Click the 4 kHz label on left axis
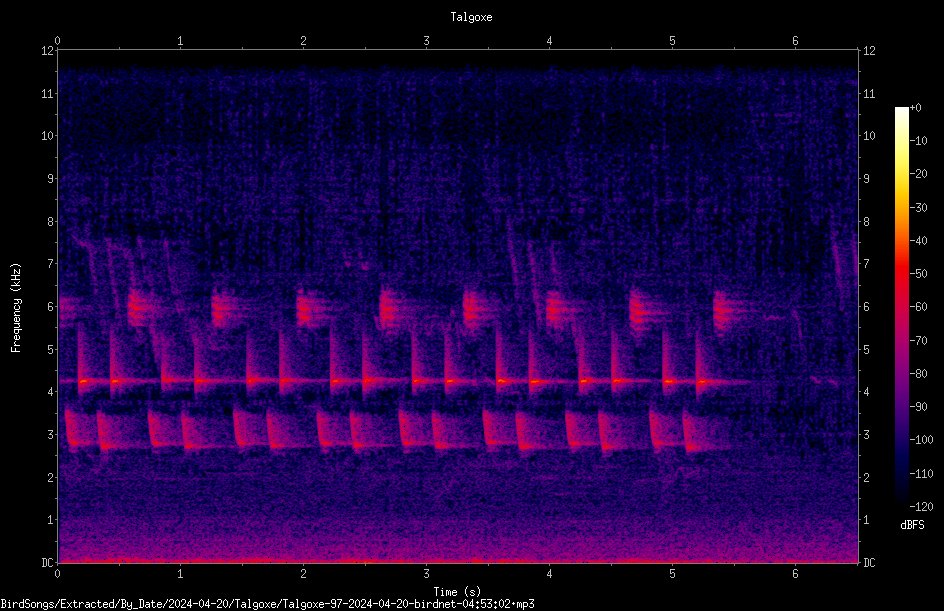Screen dimensions: 944x611 point(51,392)
